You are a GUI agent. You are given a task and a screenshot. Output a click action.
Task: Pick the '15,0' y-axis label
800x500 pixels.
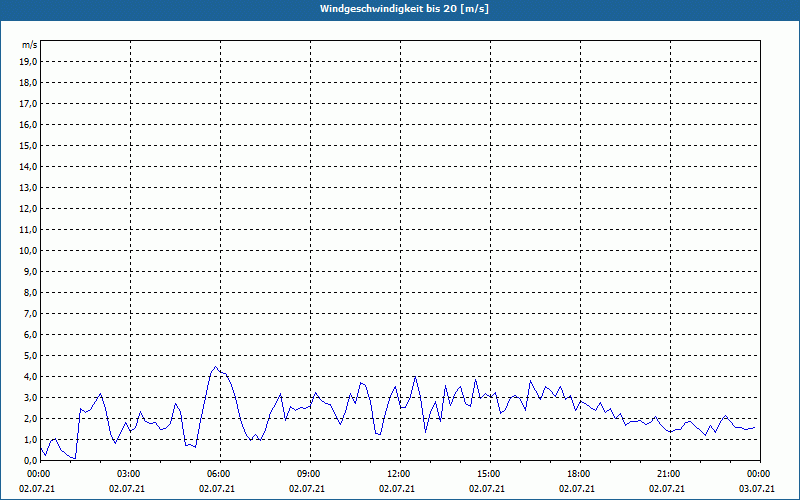[28, 145]
